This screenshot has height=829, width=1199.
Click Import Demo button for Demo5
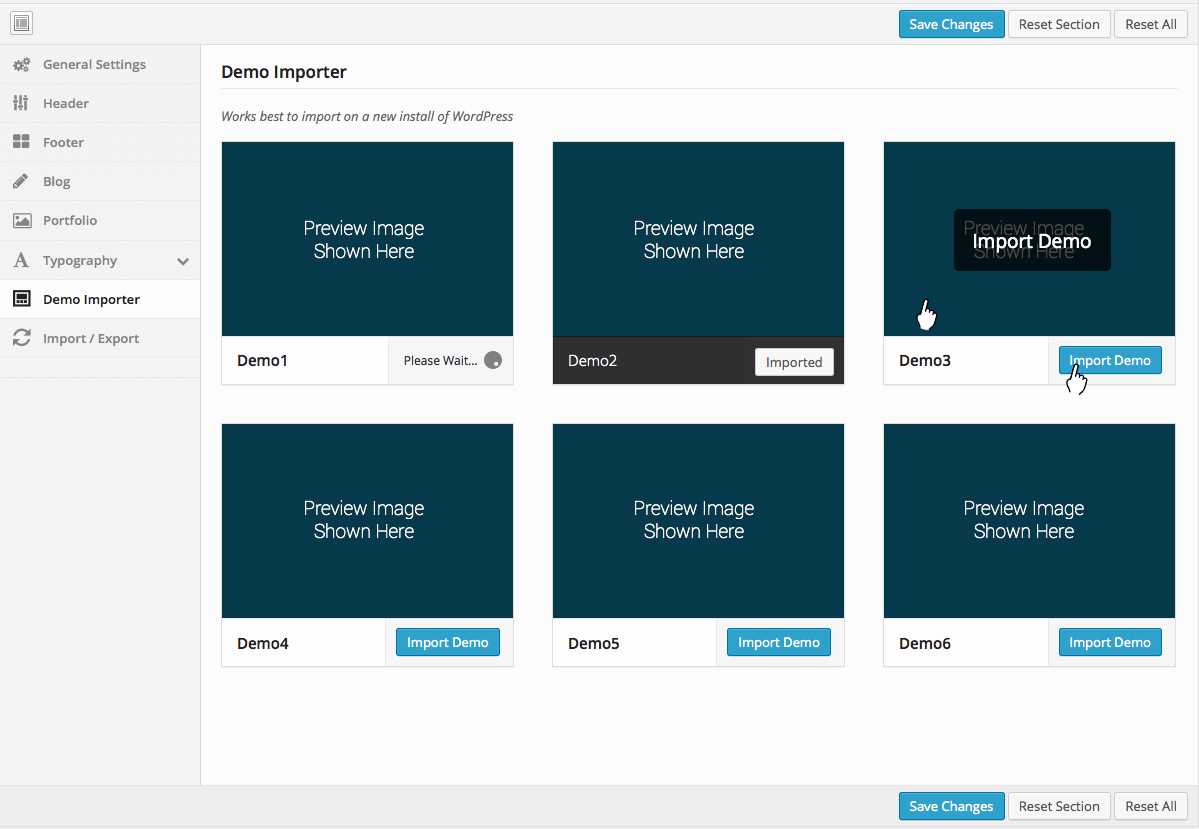click(x=778, y=642)
